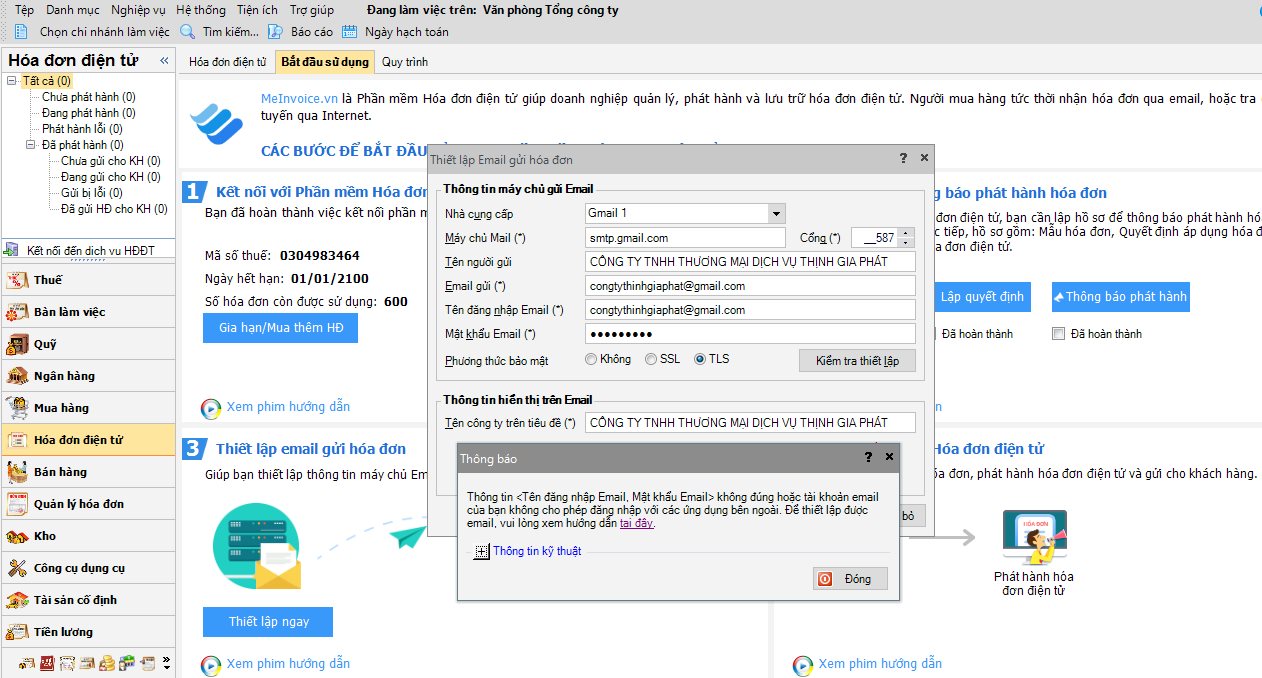Viewport: 1262px width, 678px height.
Task: Select Chưa phát hành (0) tree item
Action: point(89,97)
